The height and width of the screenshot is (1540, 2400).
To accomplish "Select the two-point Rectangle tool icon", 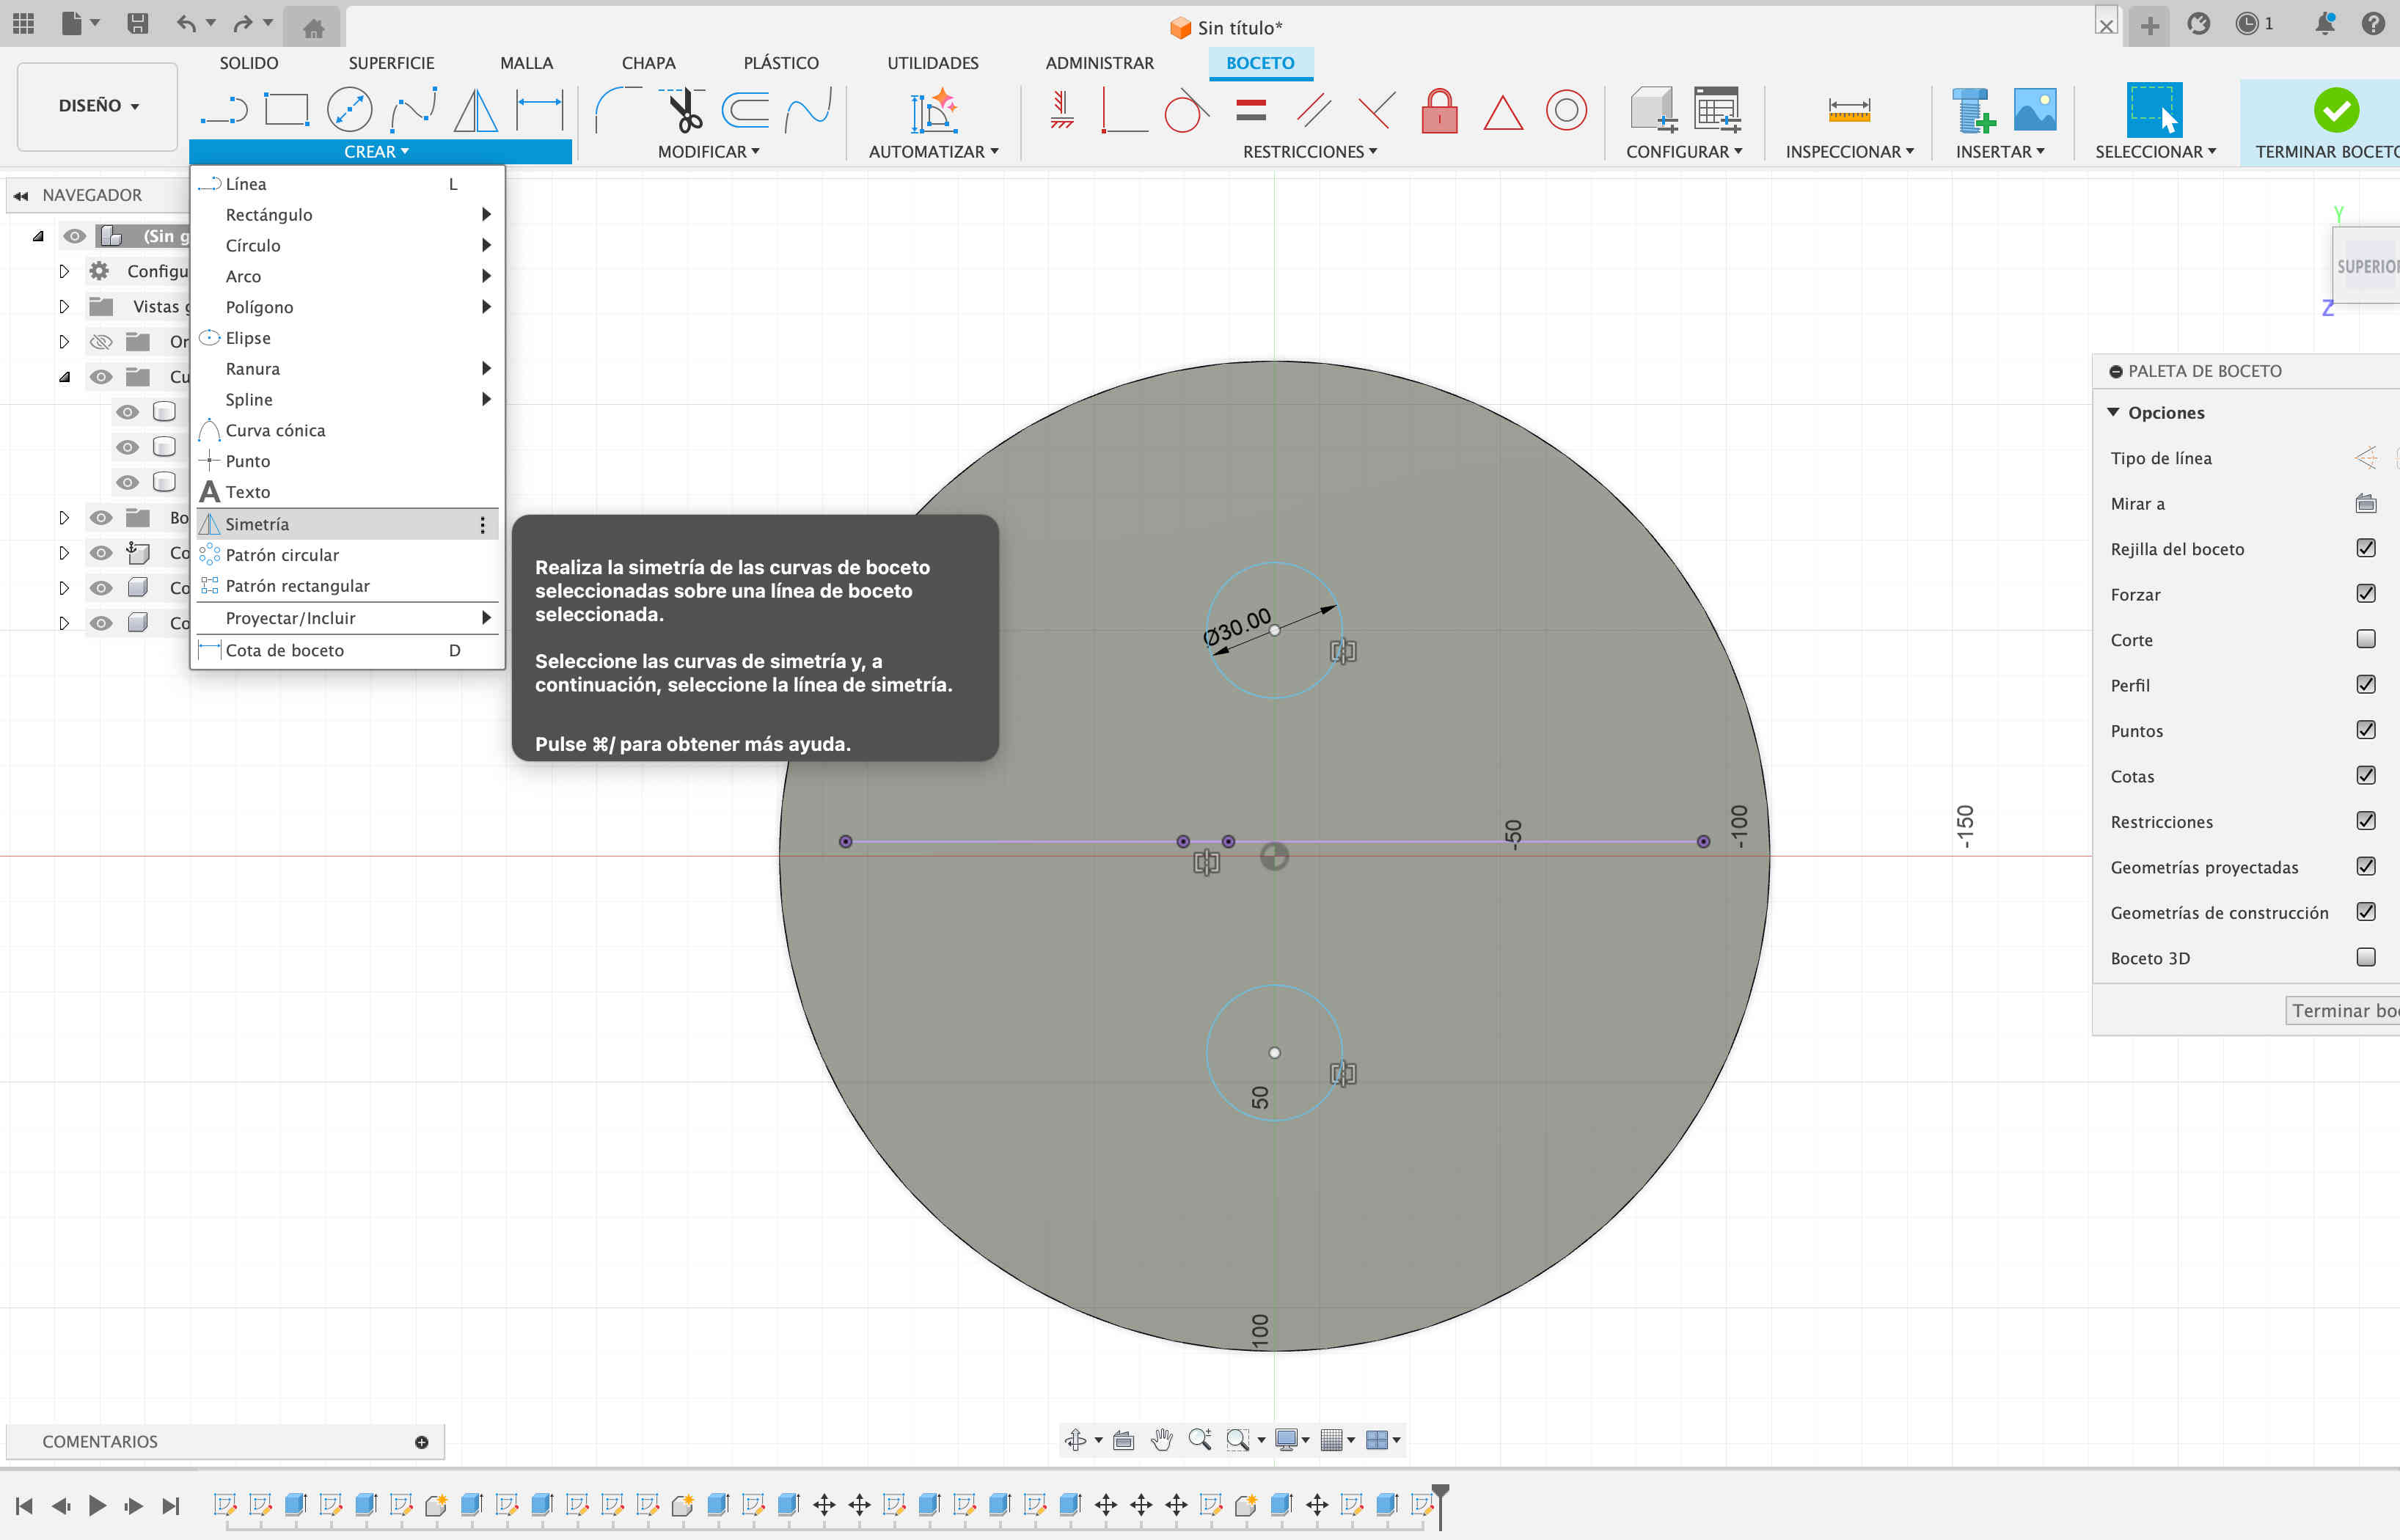I will click(287, 110).
